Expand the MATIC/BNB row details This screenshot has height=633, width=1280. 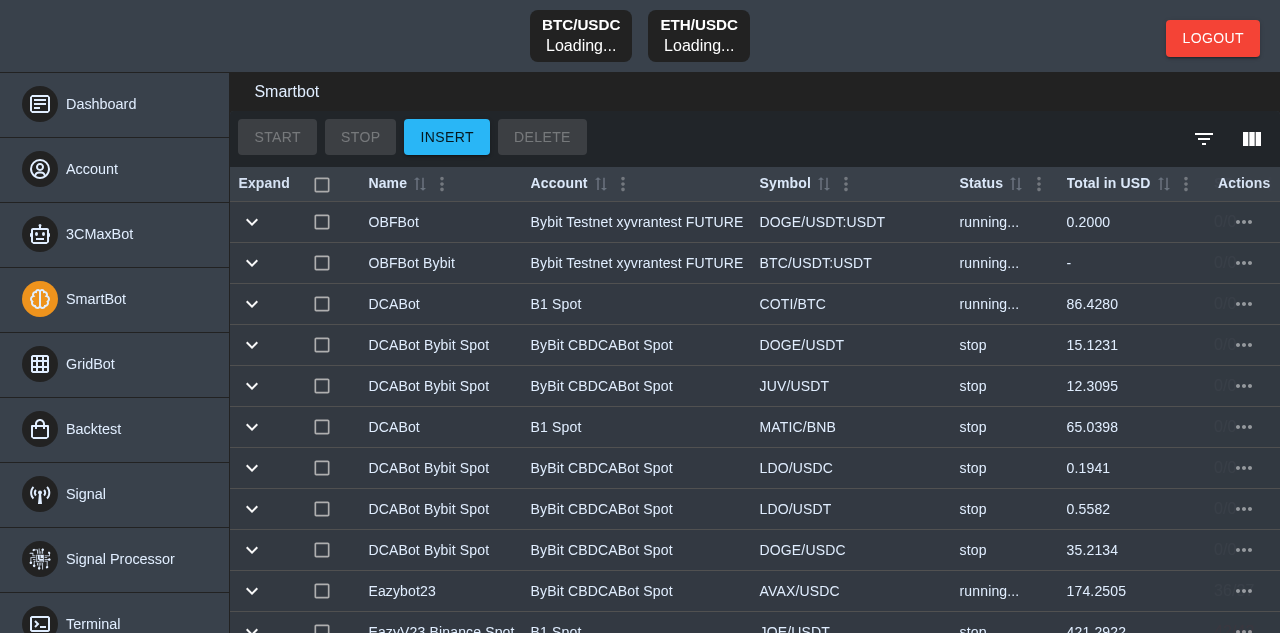(252, 427)
